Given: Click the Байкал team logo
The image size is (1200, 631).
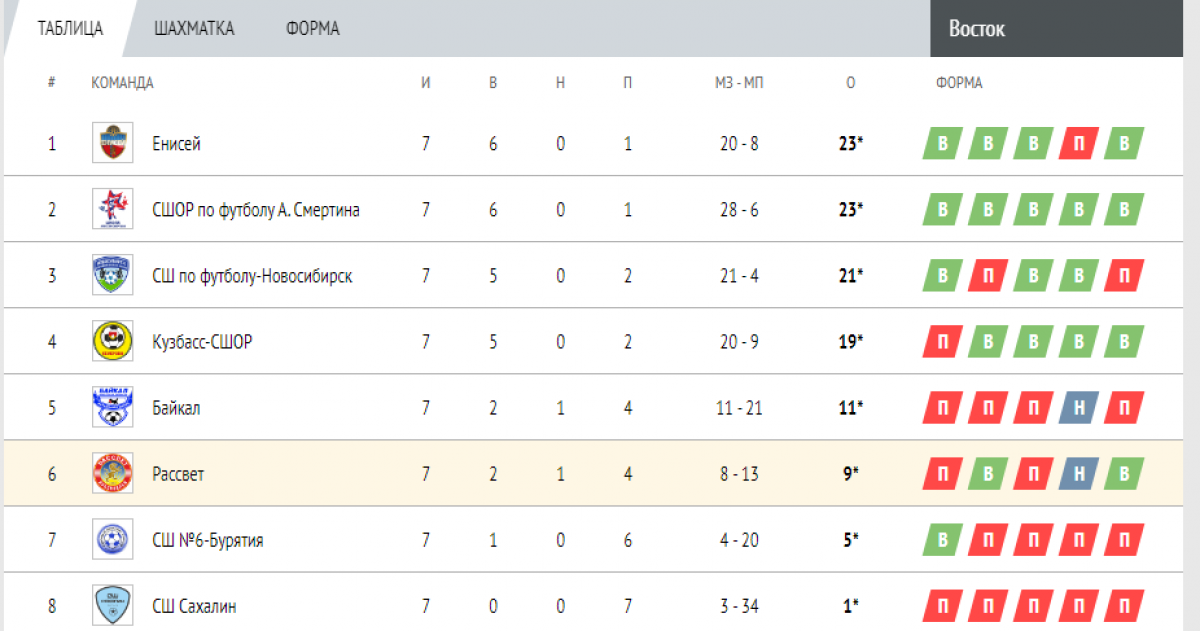Looking at the screenshot, I should pos(111,407).
